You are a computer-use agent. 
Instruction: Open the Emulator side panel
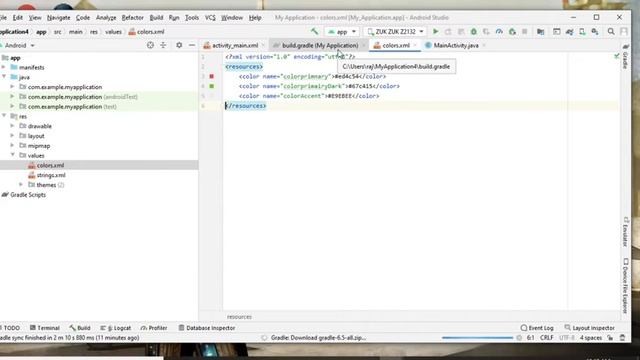625,231
